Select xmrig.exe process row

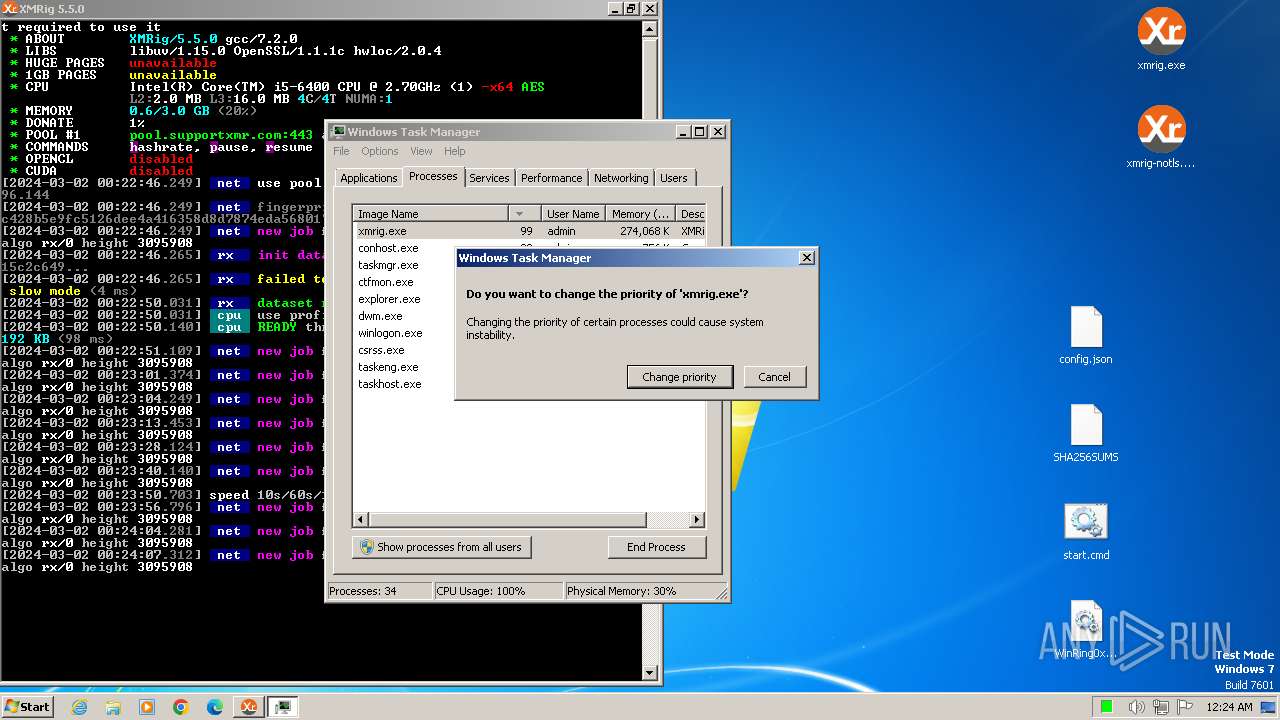pos(529,231)
